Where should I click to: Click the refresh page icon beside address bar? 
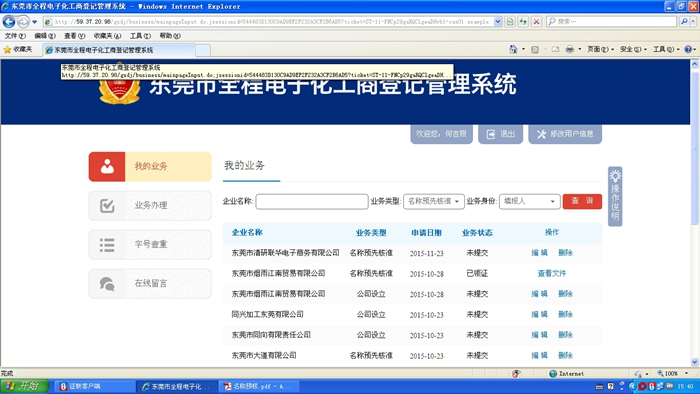(x=523, y=21)
